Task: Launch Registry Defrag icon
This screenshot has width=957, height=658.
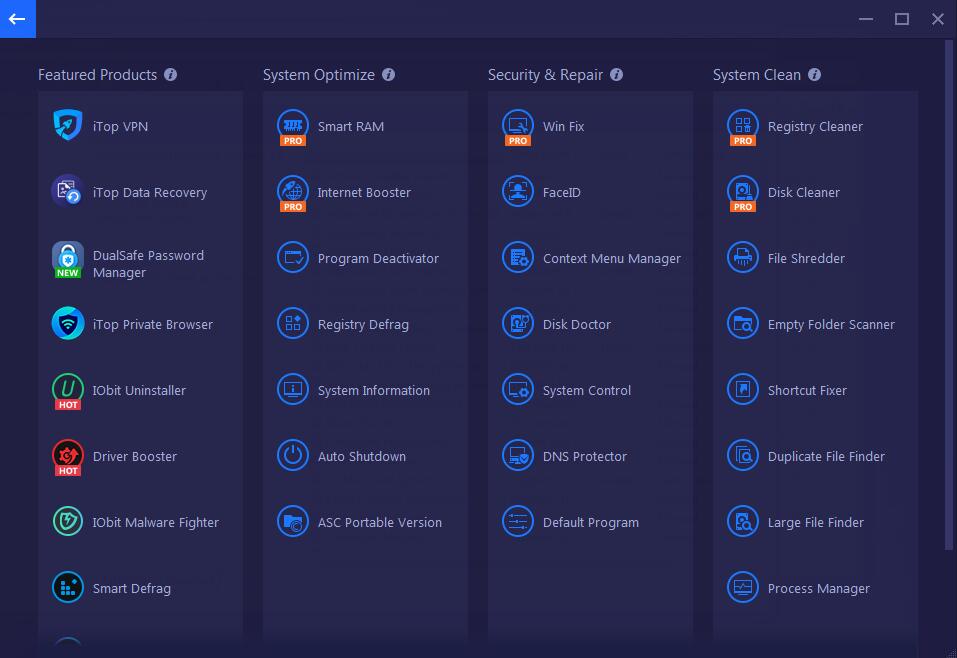Action: [x=293, y=324]
